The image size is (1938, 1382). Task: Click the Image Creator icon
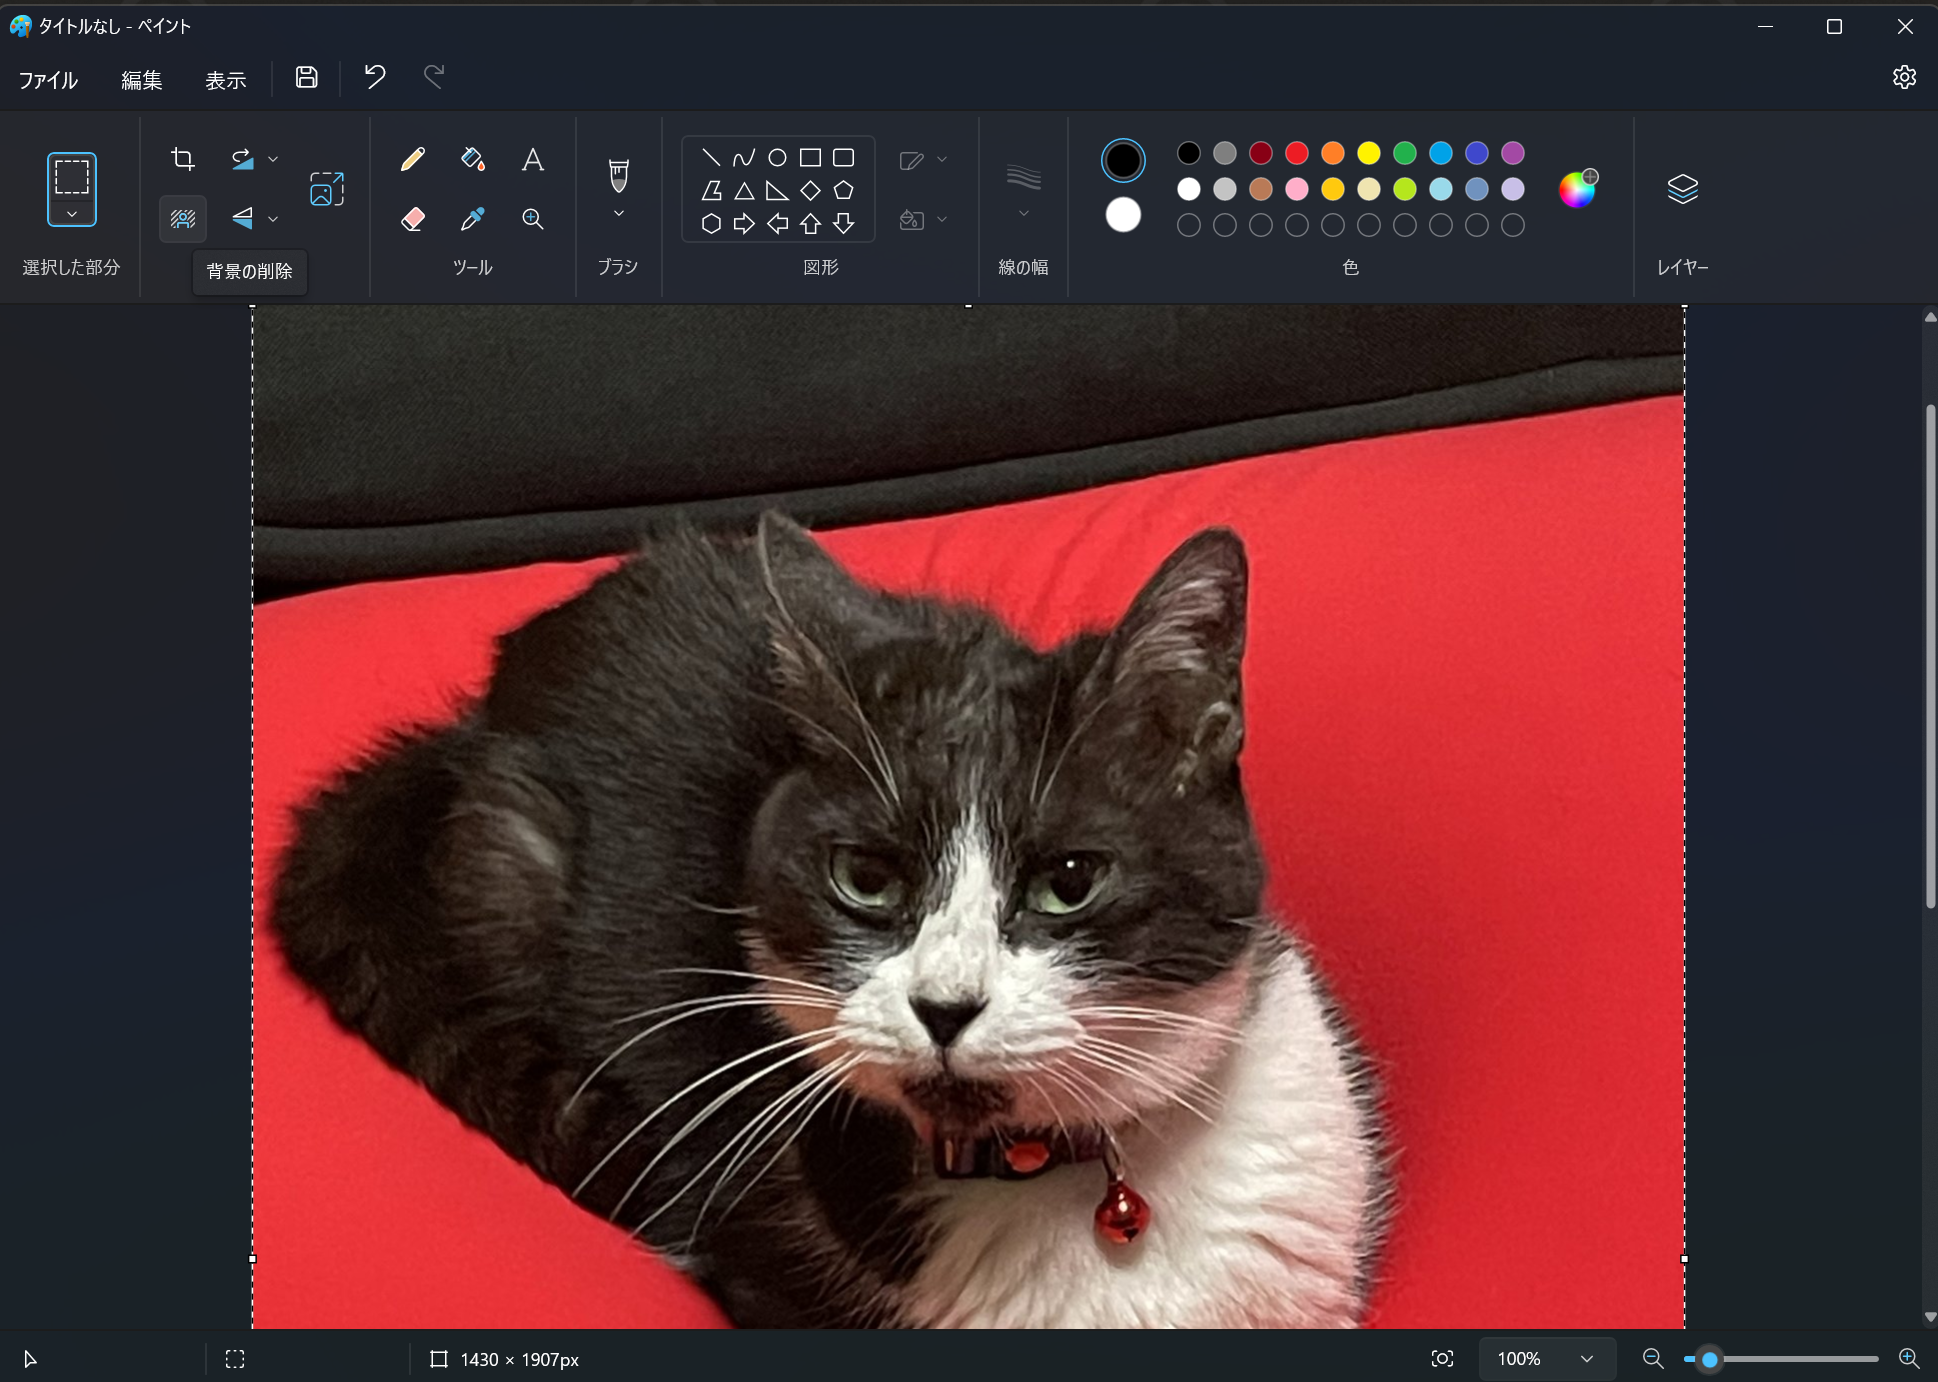click(326, 189)
